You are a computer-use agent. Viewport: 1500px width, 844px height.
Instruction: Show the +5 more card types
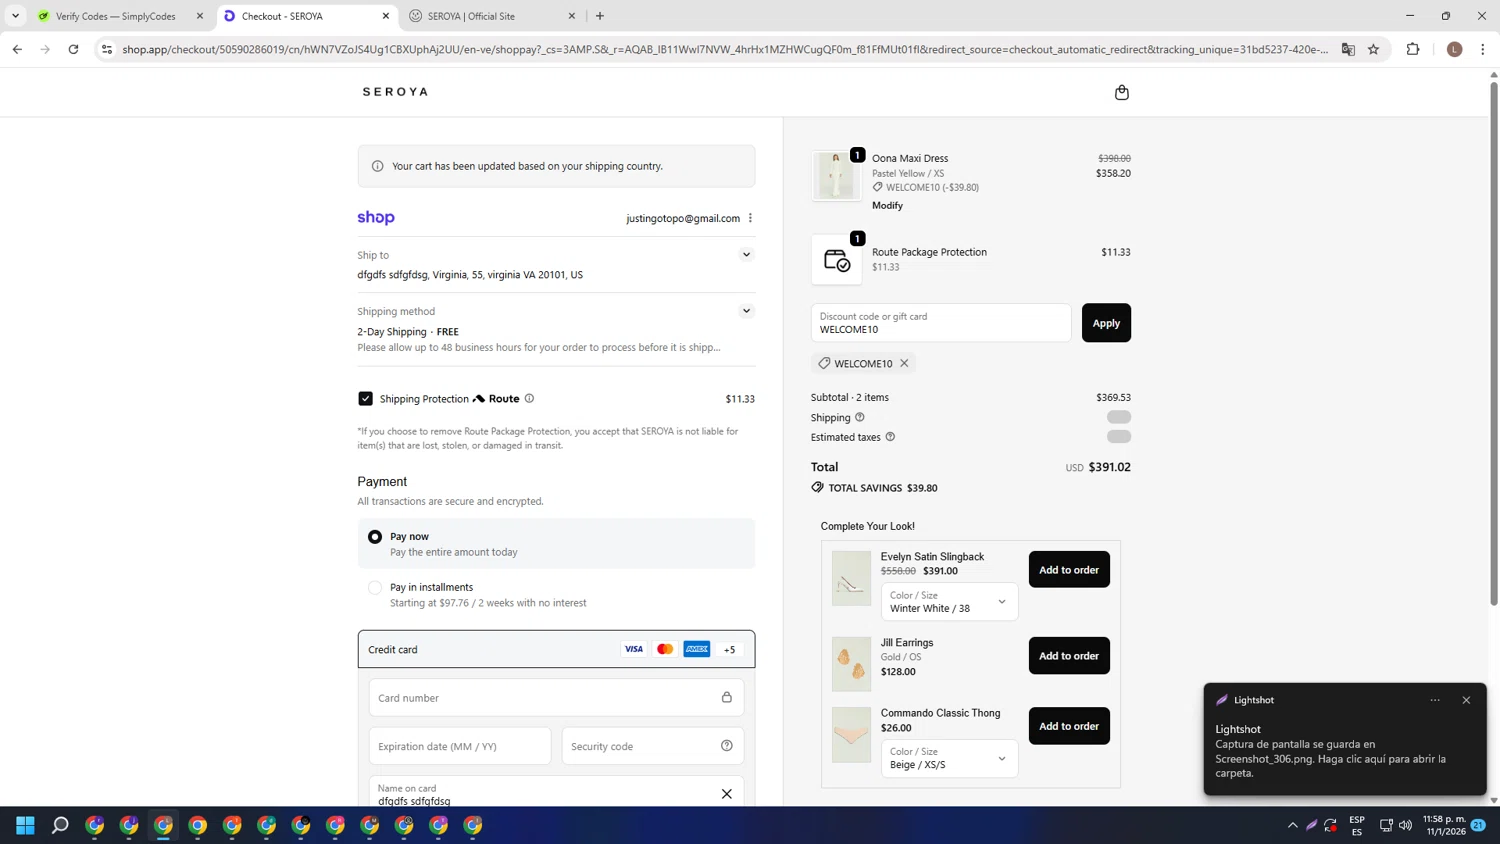pos(729,649)
